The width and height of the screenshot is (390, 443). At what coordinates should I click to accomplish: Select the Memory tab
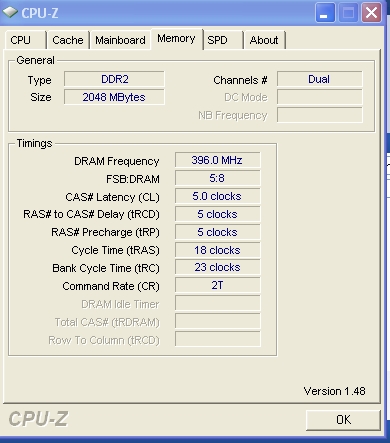176,39
